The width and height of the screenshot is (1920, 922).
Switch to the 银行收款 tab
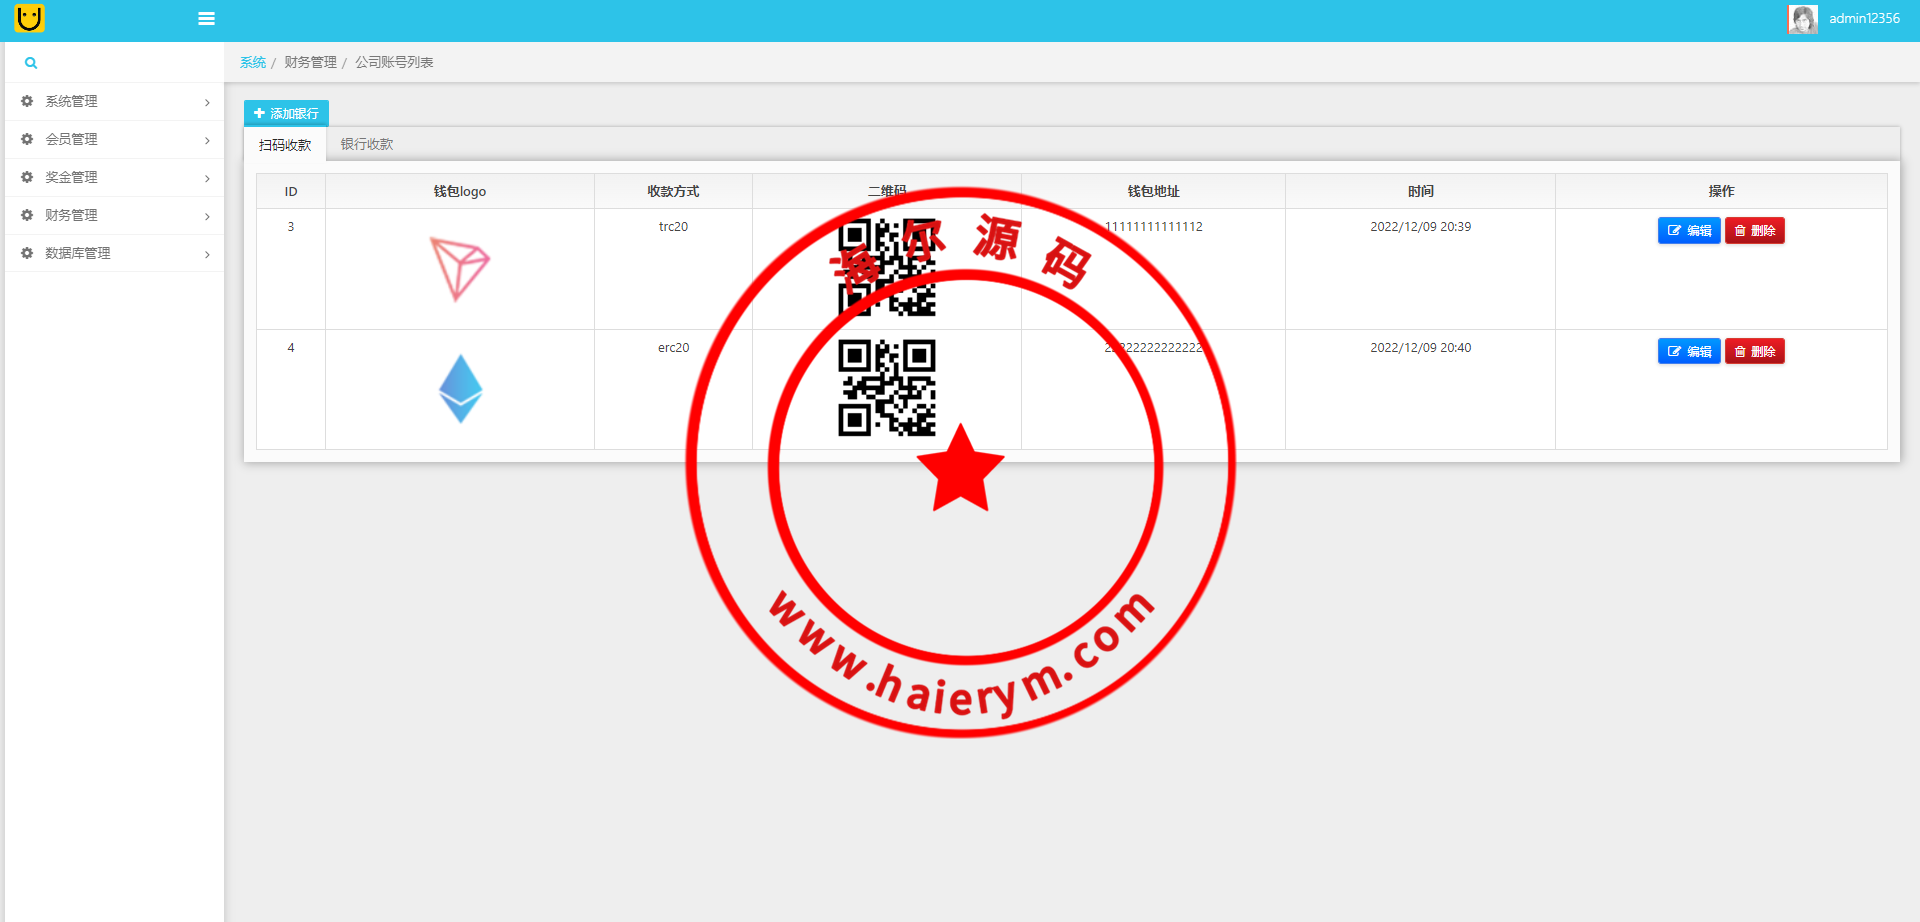pyautogui.click(x=367, y=144)
